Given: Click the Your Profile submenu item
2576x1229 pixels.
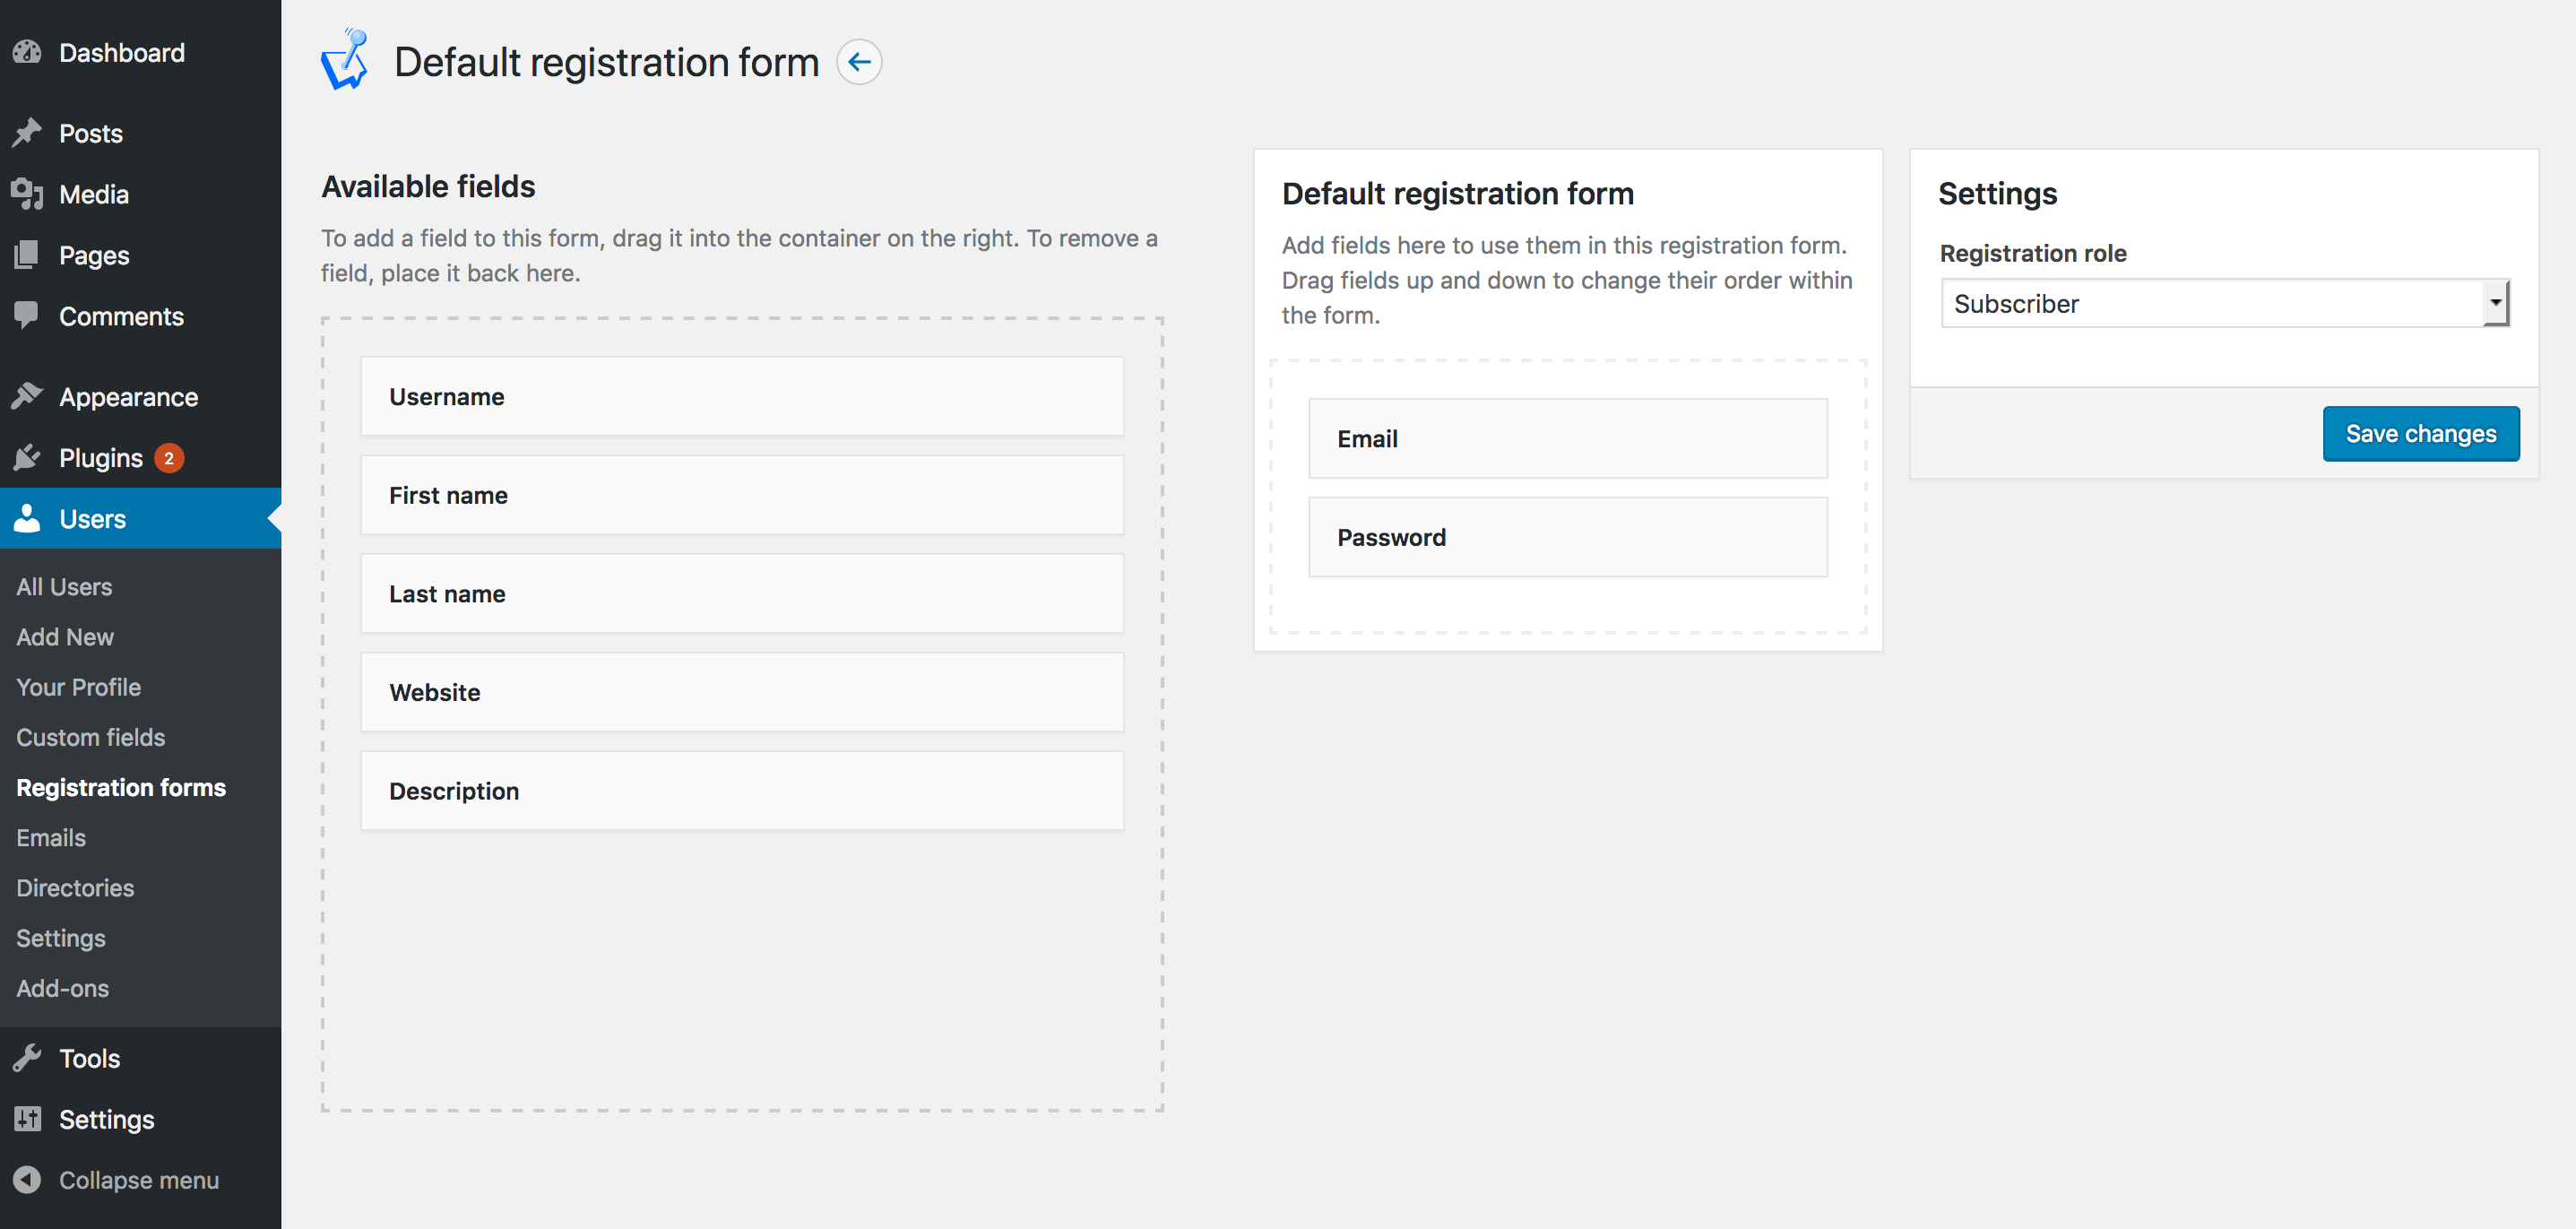Looking at the screenshot, I should coord(77,685).
